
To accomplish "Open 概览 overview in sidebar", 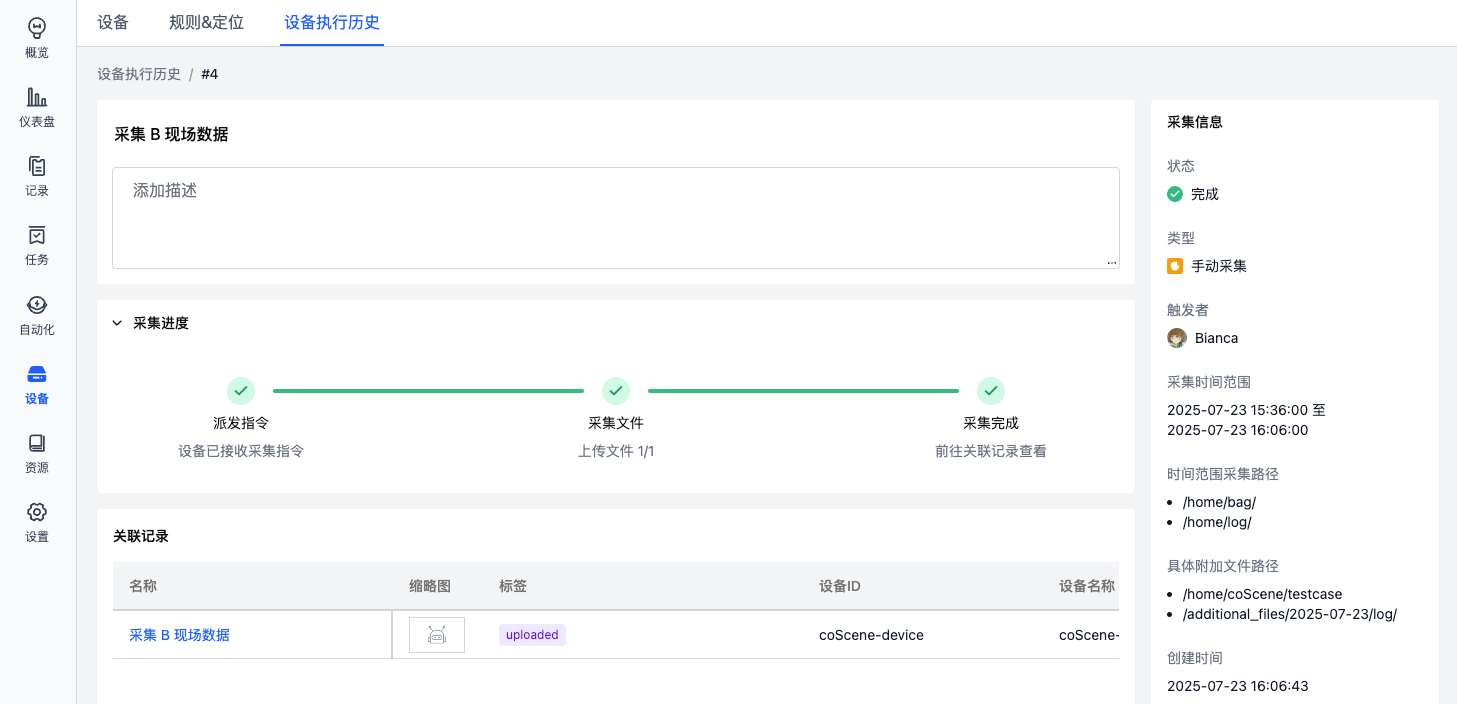I will [x=37, y=38].
